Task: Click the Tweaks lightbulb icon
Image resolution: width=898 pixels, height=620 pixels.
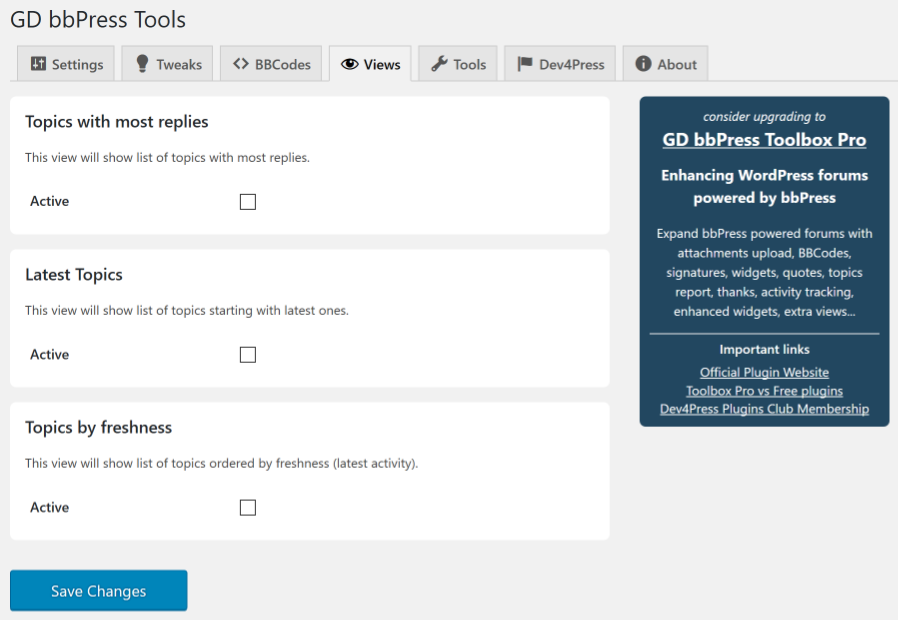Action: point(142,64)
